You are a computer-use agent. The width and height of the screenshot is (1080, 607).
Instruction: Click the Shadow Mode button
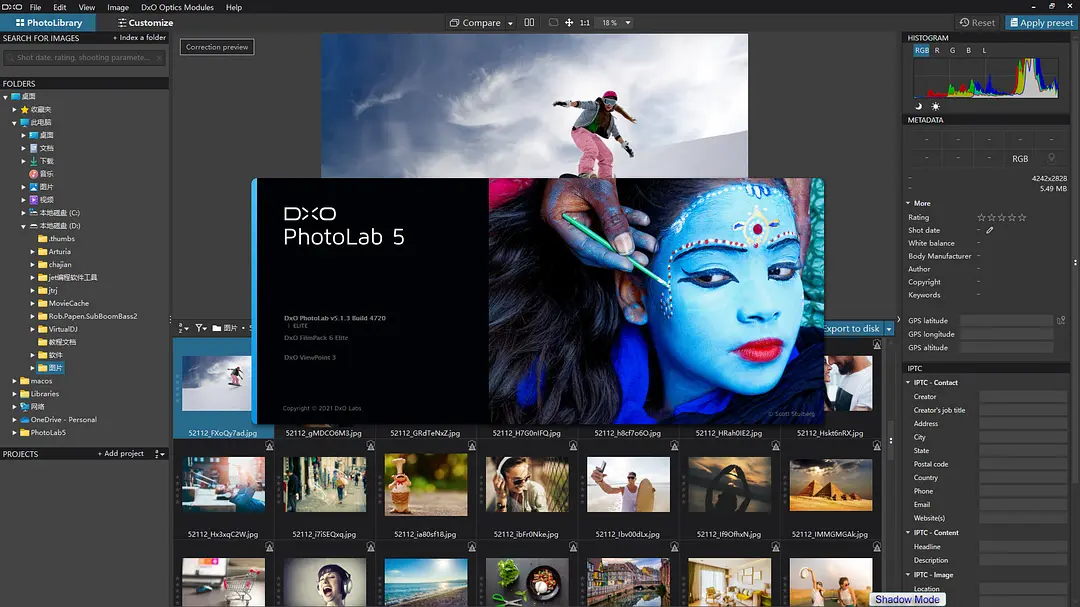point(907,599)
